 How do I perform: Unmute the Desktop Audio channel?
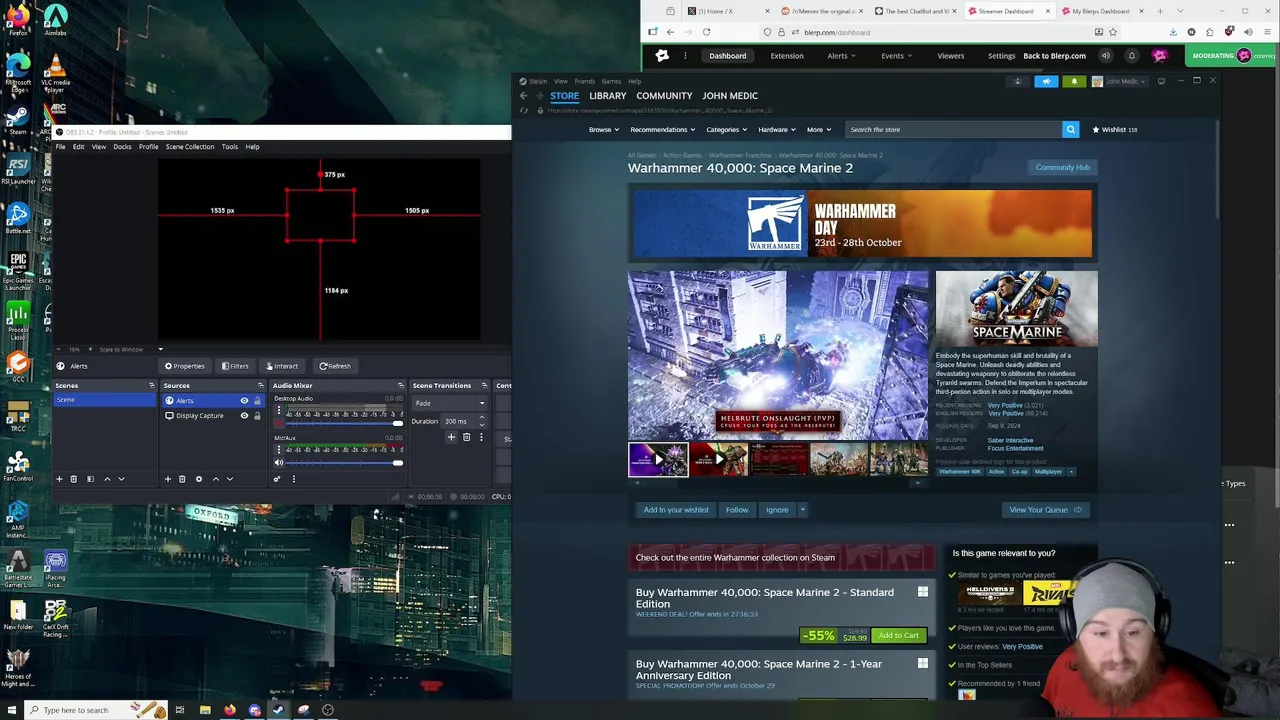279,423
